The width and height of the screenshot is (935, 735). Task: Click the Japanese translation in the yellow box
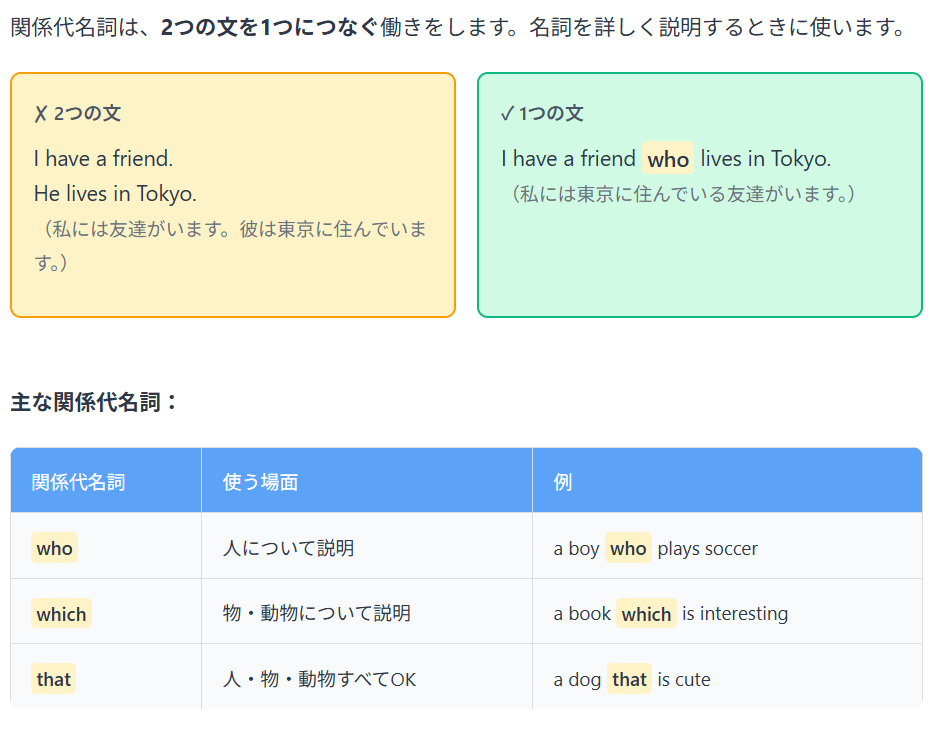(230, 246)
